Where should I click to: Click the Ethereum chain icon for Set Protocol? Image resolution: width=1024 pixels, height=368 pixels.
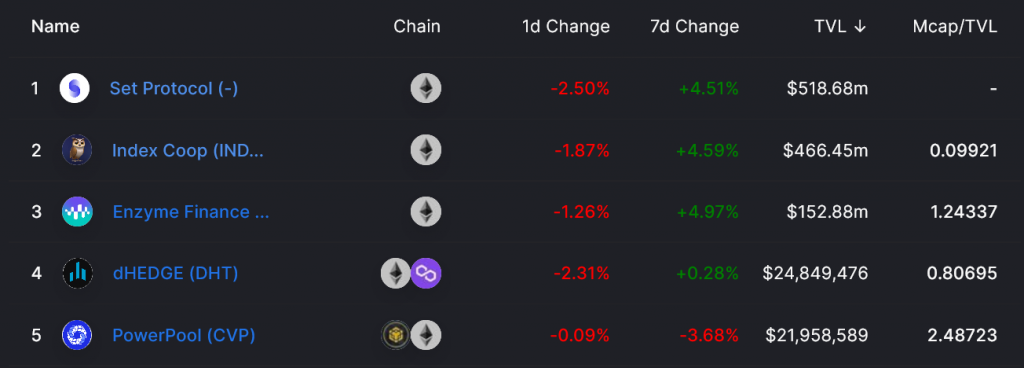[426, 88]
